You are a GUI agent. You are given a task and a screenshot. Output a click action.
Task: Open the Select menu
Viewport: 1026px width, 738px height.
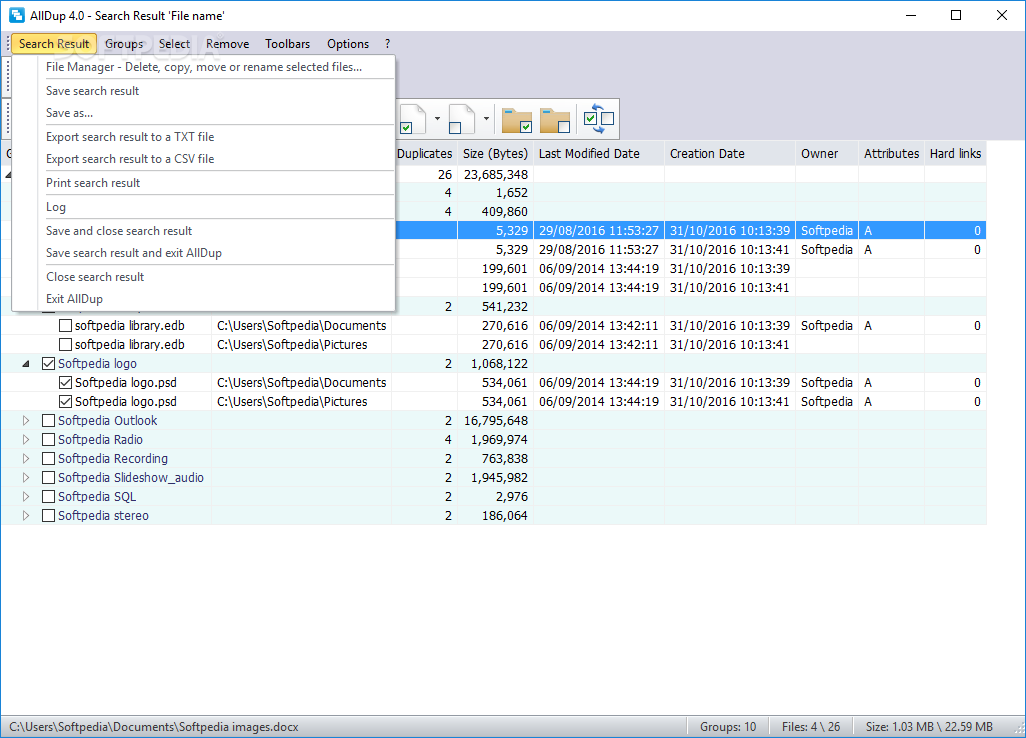point(174,44)
